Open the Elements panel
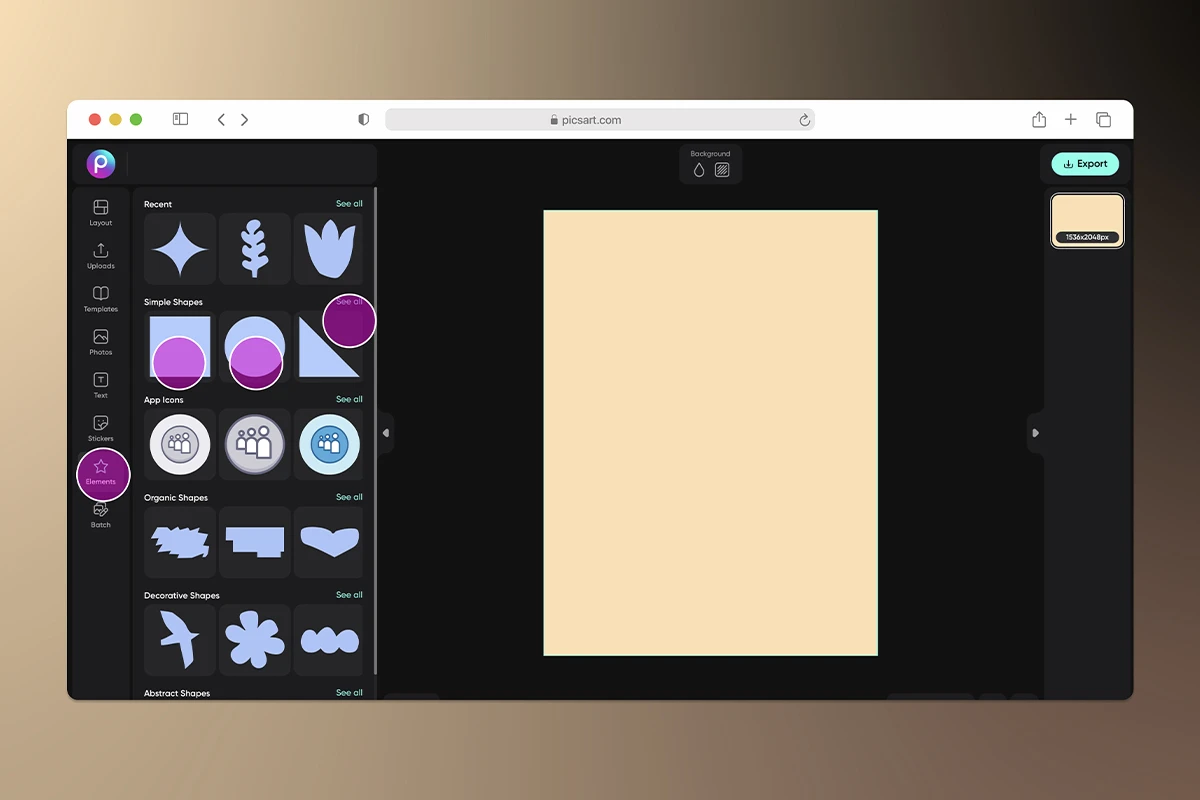1200x800 pixels. [100, 472]
